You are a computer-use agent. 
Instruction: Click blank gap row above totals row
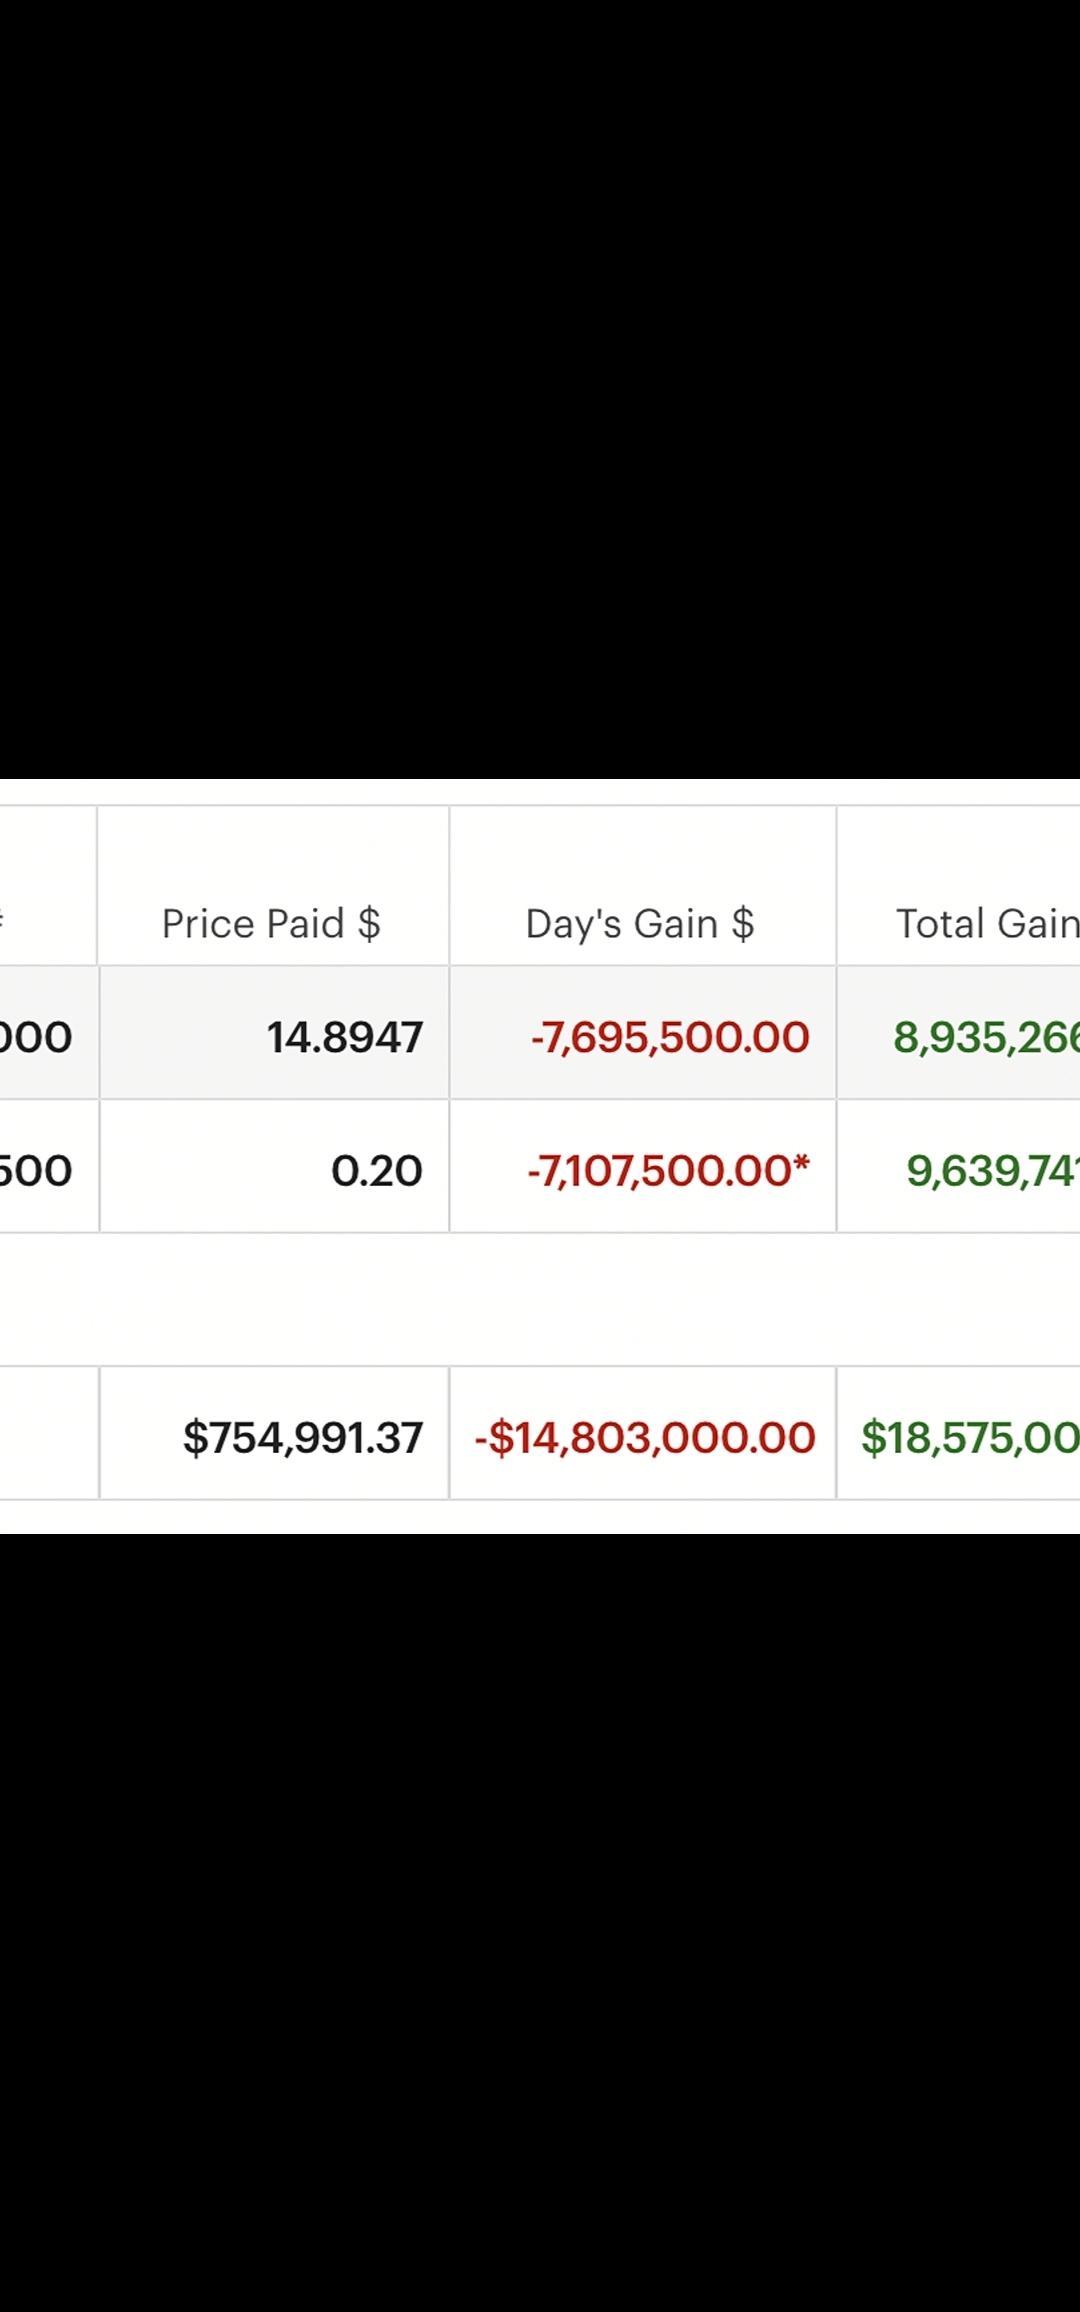tap(540, 1299)
